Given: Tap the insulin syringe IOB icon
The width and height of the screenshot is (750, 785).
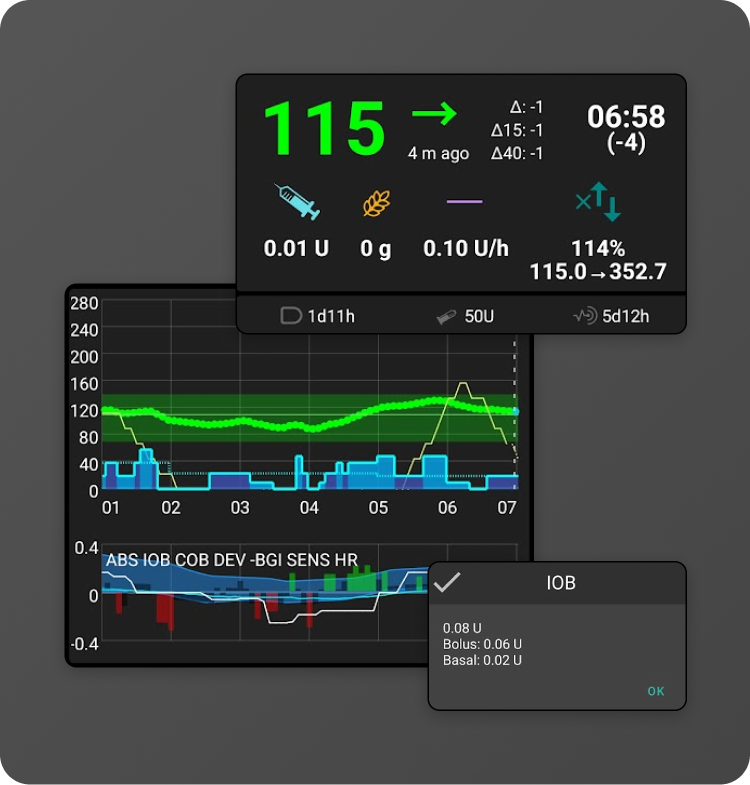Looking at the screenshot, I should click(297, 202).
